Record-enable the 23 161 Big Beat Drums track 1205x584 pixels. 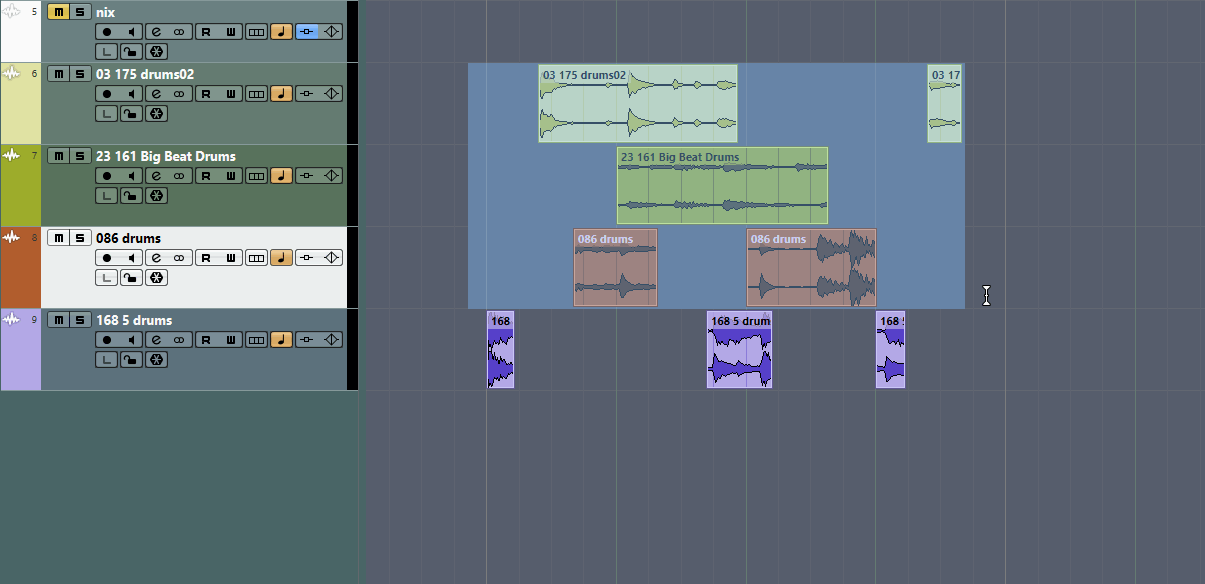click(x=107, y=176)
